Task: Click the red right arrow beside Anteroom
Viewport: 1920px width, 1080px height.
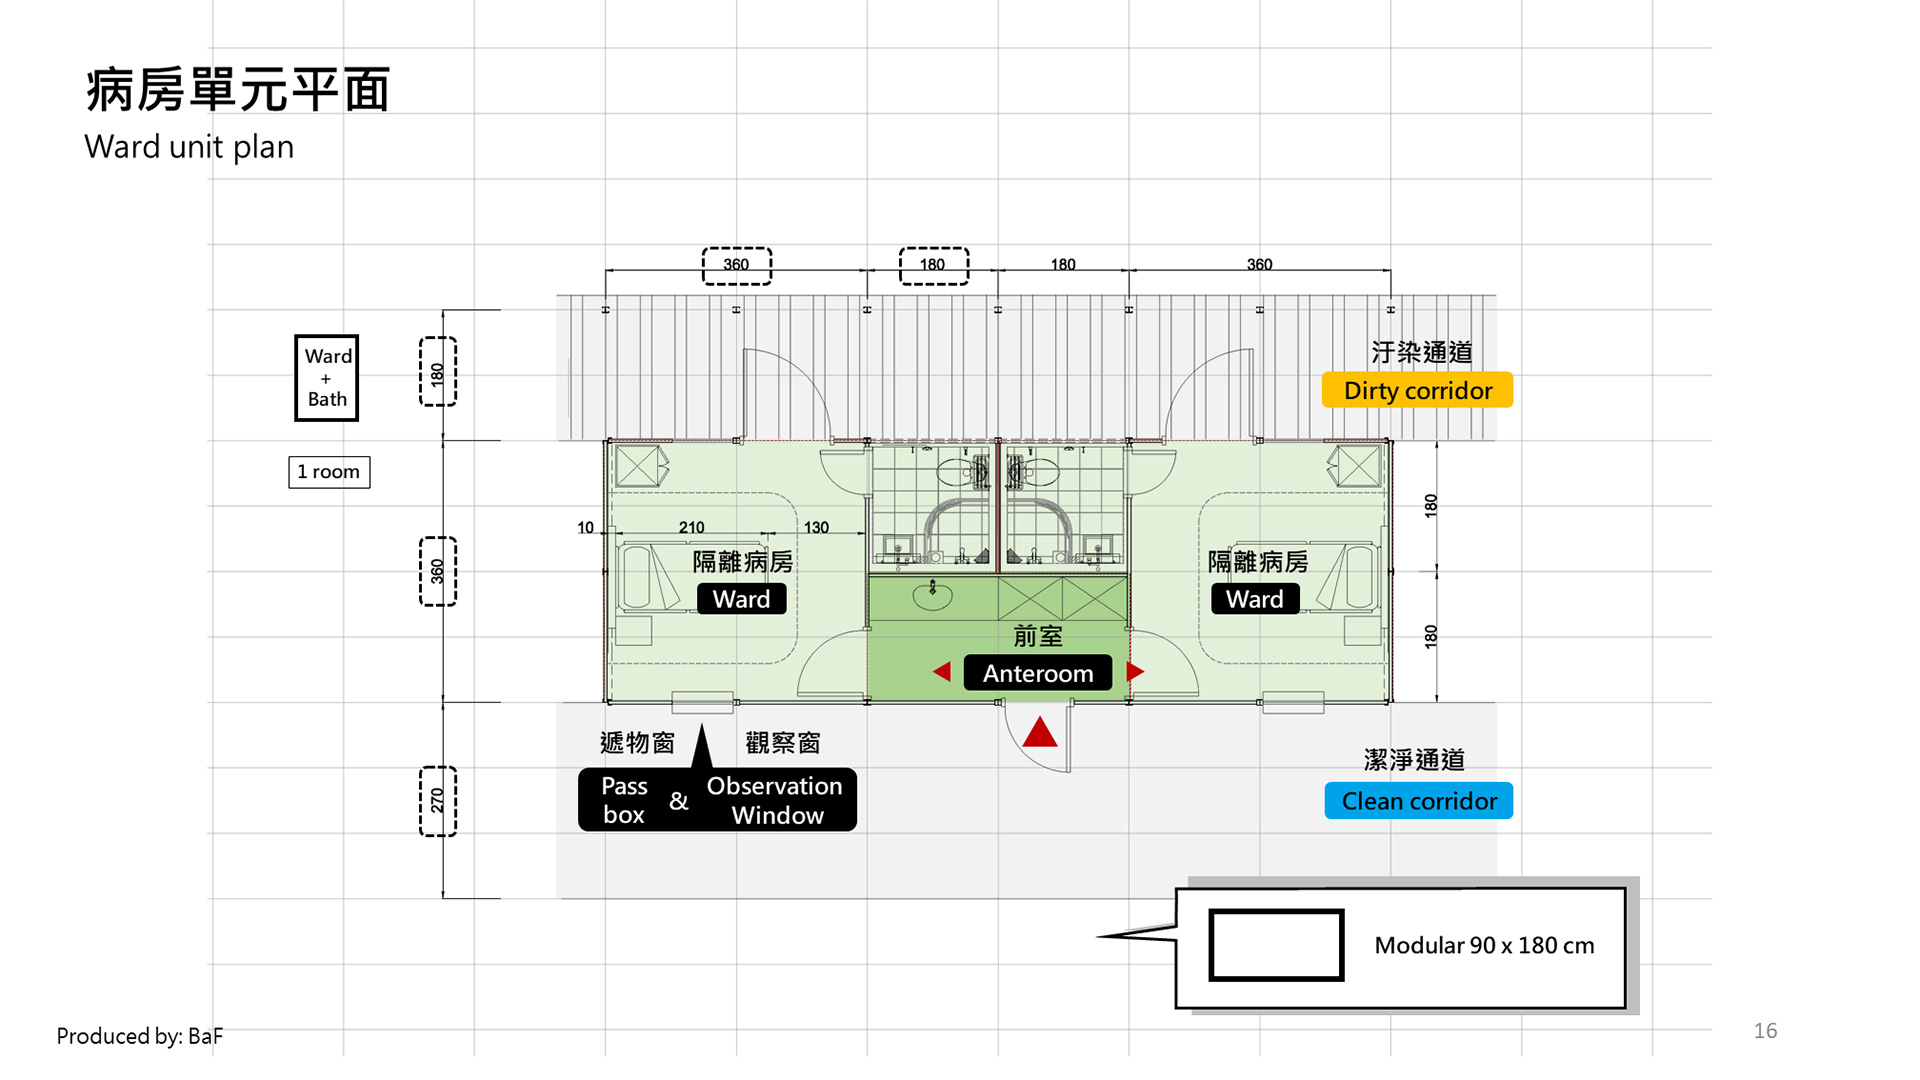Action: pyautogui.click(x=1134, y=672)
